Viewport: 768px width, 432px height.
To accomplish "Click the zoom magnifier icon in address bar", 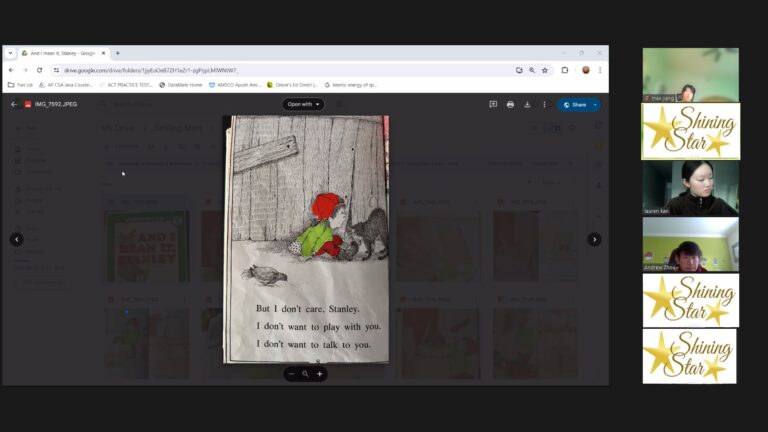I will (532, 70).
